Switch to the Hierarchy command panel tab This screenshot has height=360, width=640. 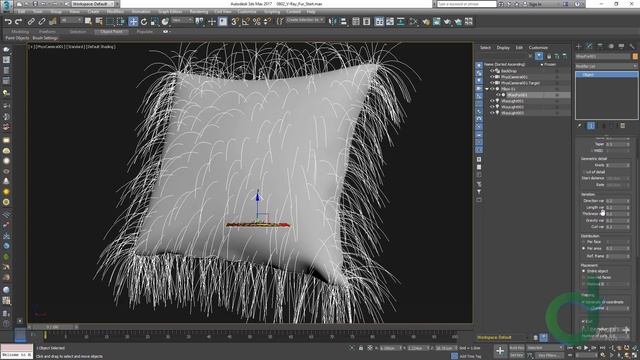pos(600,47)
